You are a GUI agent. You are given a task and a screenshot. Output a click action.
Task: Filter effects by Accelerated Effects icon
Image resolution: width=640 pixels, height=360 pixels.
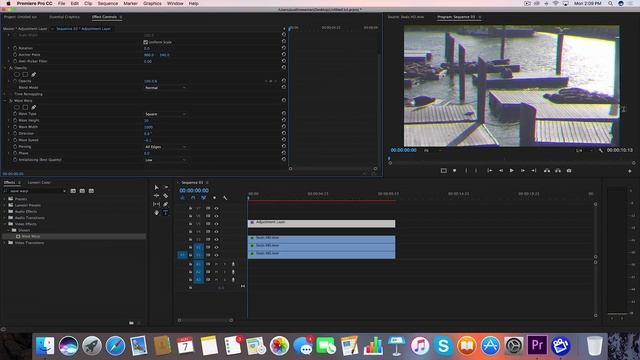(x=73, y=191)
